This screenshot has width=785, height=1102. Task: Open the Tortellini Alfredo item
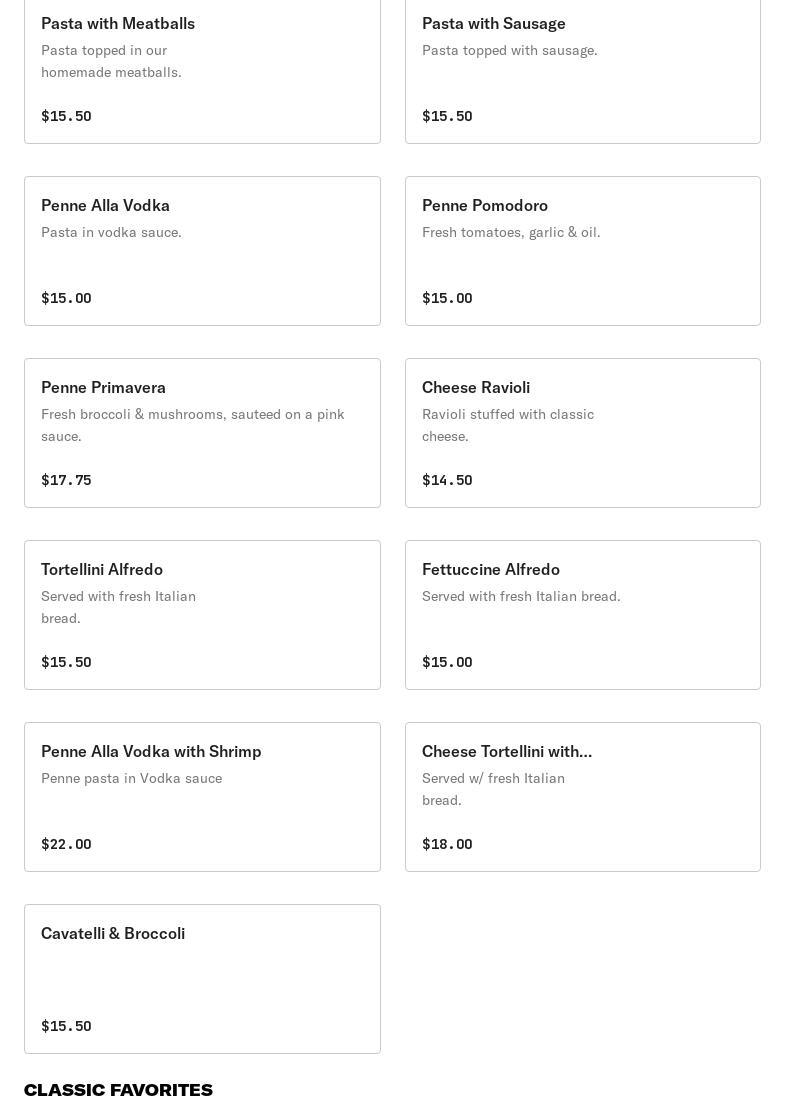click(x=202, y=615)
